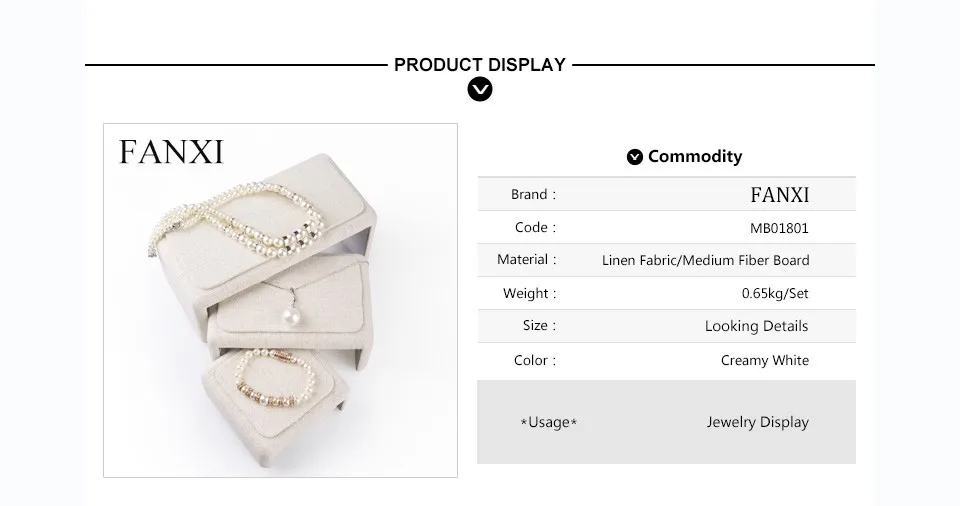The image size is (960, 506).
Task: Click the Weight row label
Action: (x=529, y=294)
